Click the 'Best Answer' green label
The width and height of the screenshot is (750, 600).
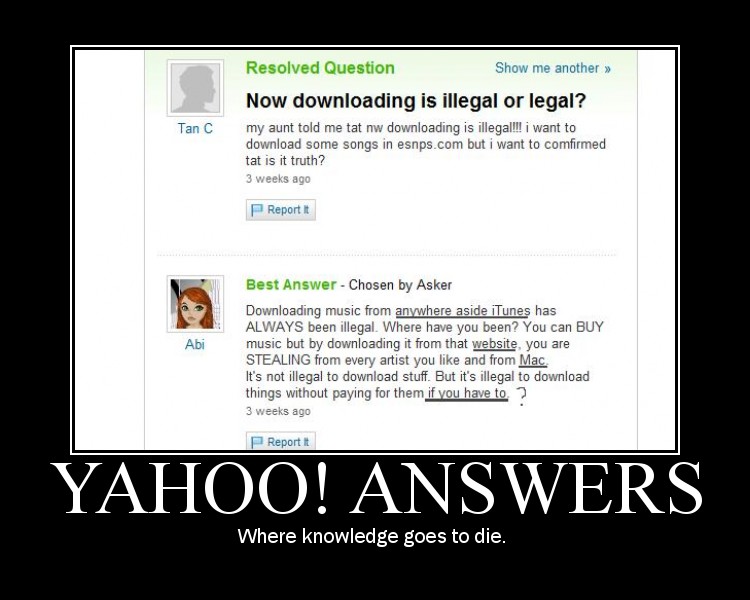click(291, 285)
